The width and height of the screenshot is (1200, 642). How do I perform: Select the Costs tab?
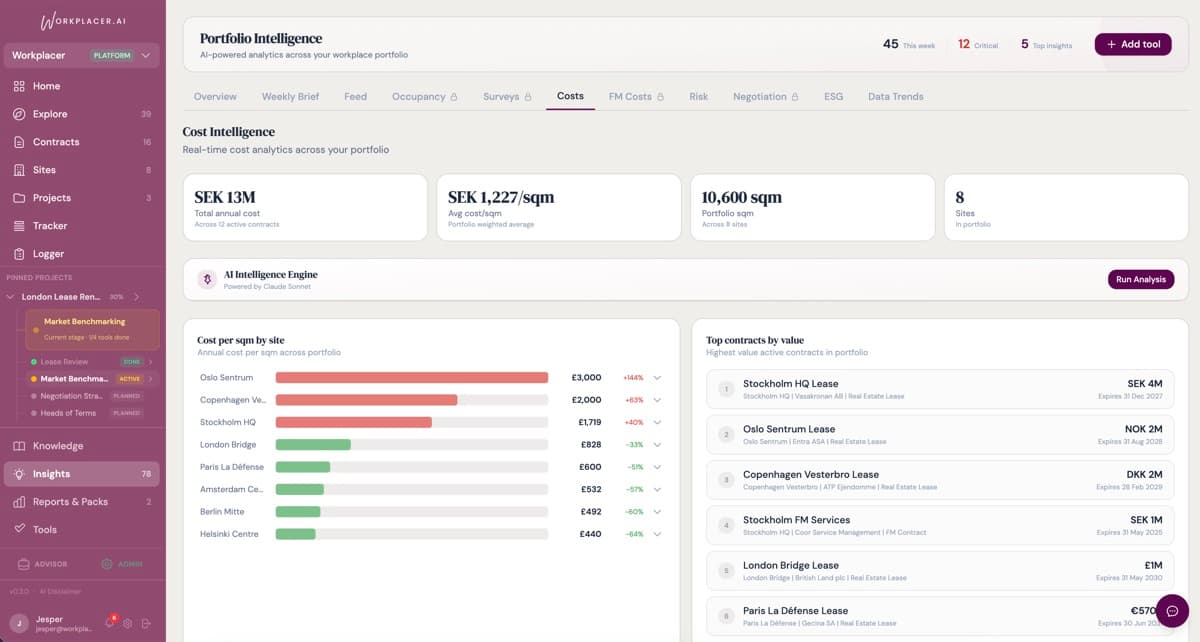coord(570,97)
